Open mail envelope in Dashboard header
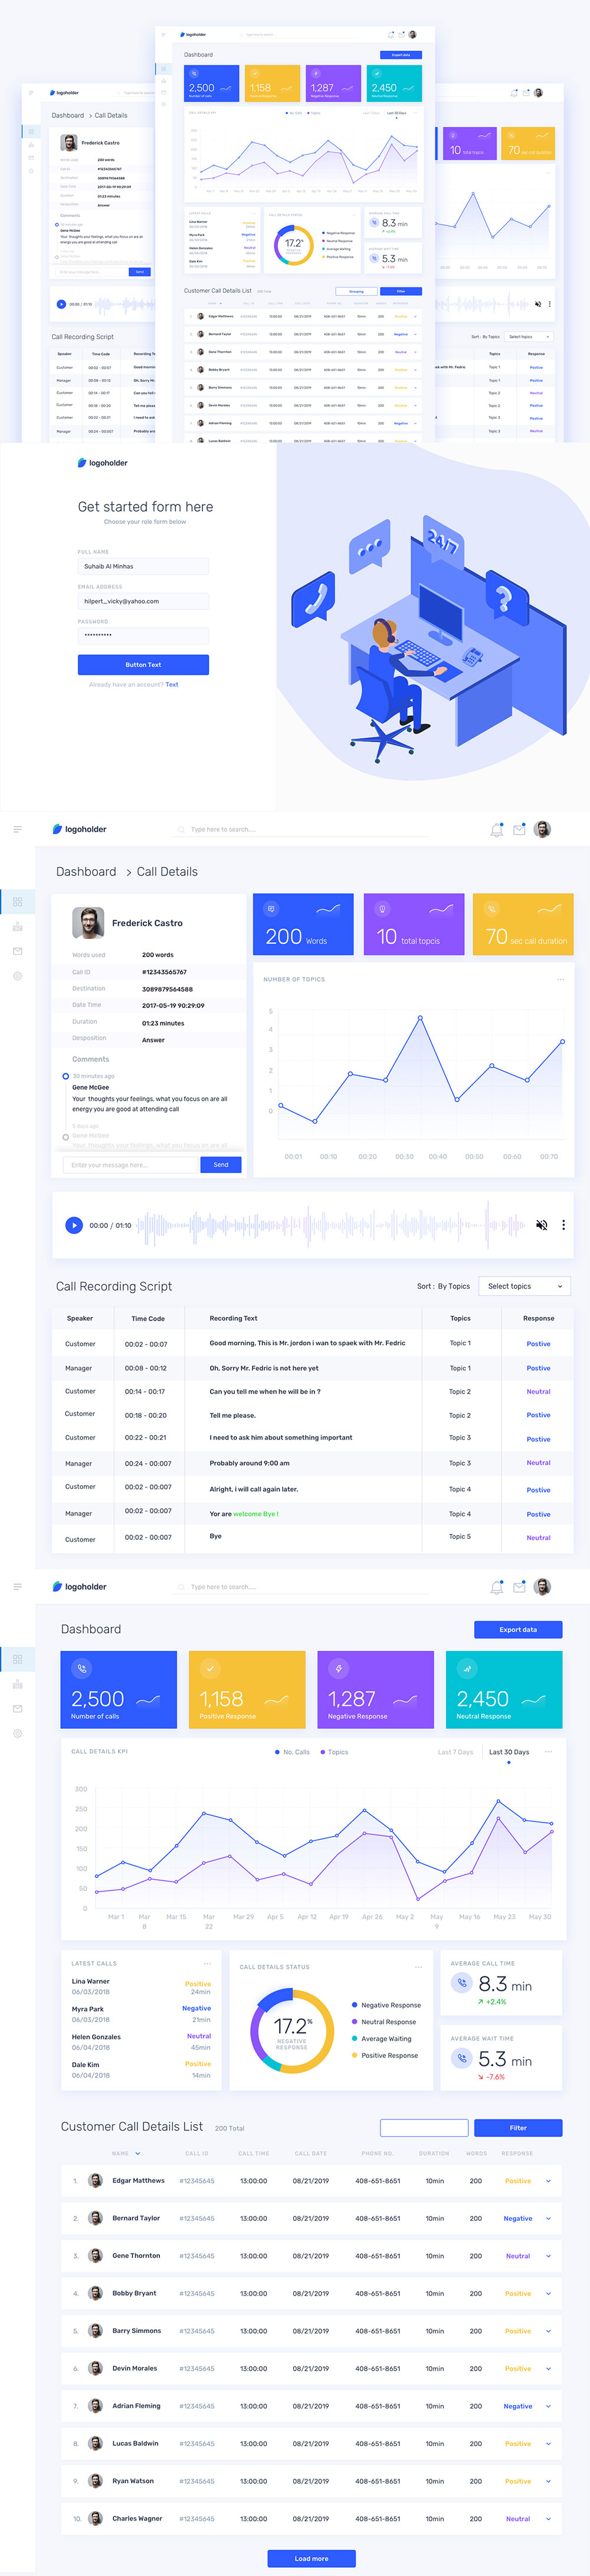 [x=519, y=1588]
